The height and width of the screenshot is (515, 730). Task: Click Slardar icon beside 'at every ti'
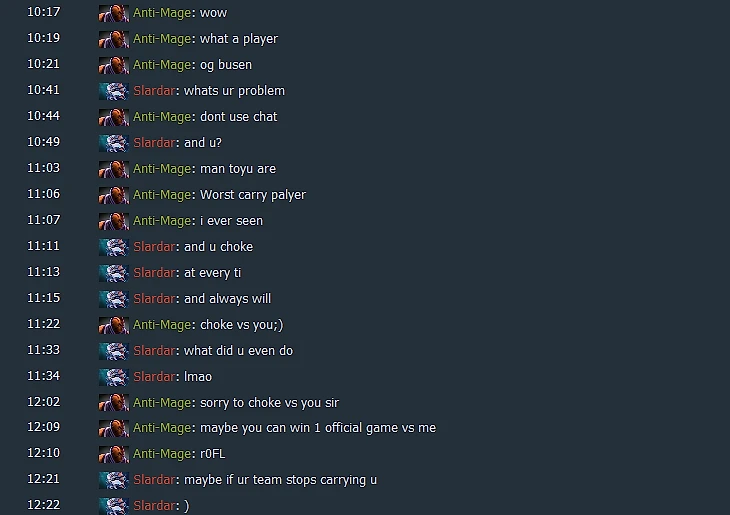click(x=114, y=273)
